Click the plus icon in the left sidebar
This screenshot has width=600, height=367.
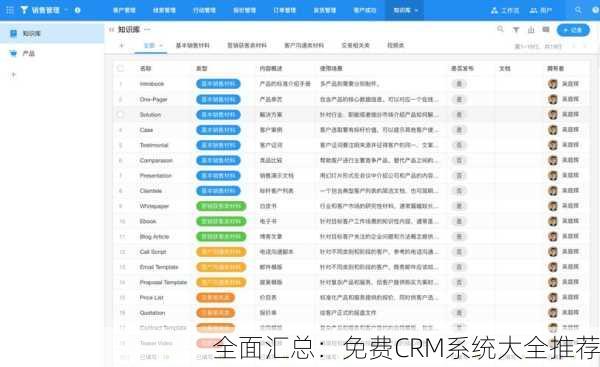(13, 75)
